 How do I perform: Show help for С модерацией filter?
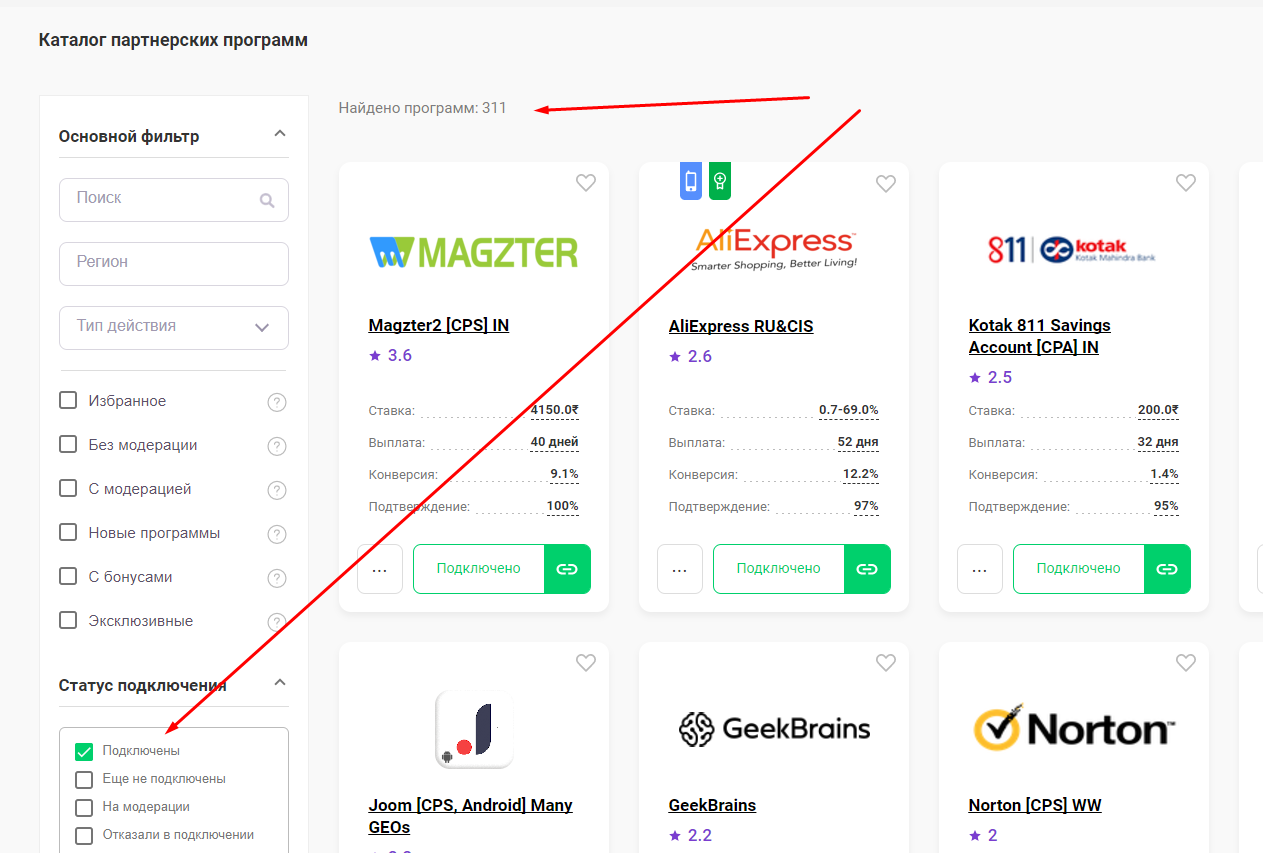(x=277, y=490)
